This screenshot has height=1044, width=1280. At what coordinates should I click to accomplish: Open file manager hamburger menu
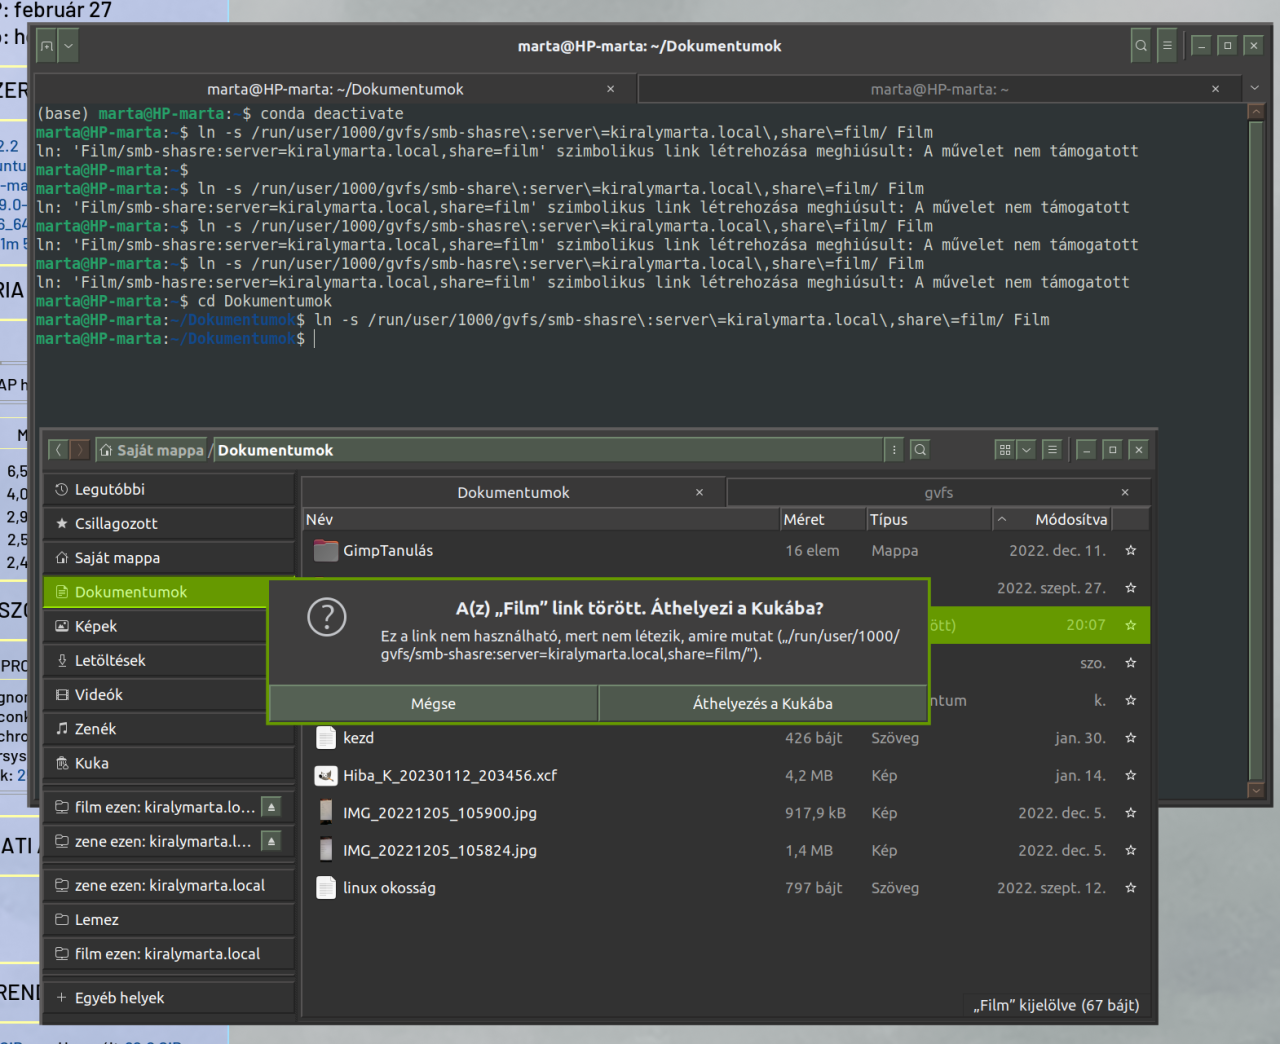click(1052, 450)
